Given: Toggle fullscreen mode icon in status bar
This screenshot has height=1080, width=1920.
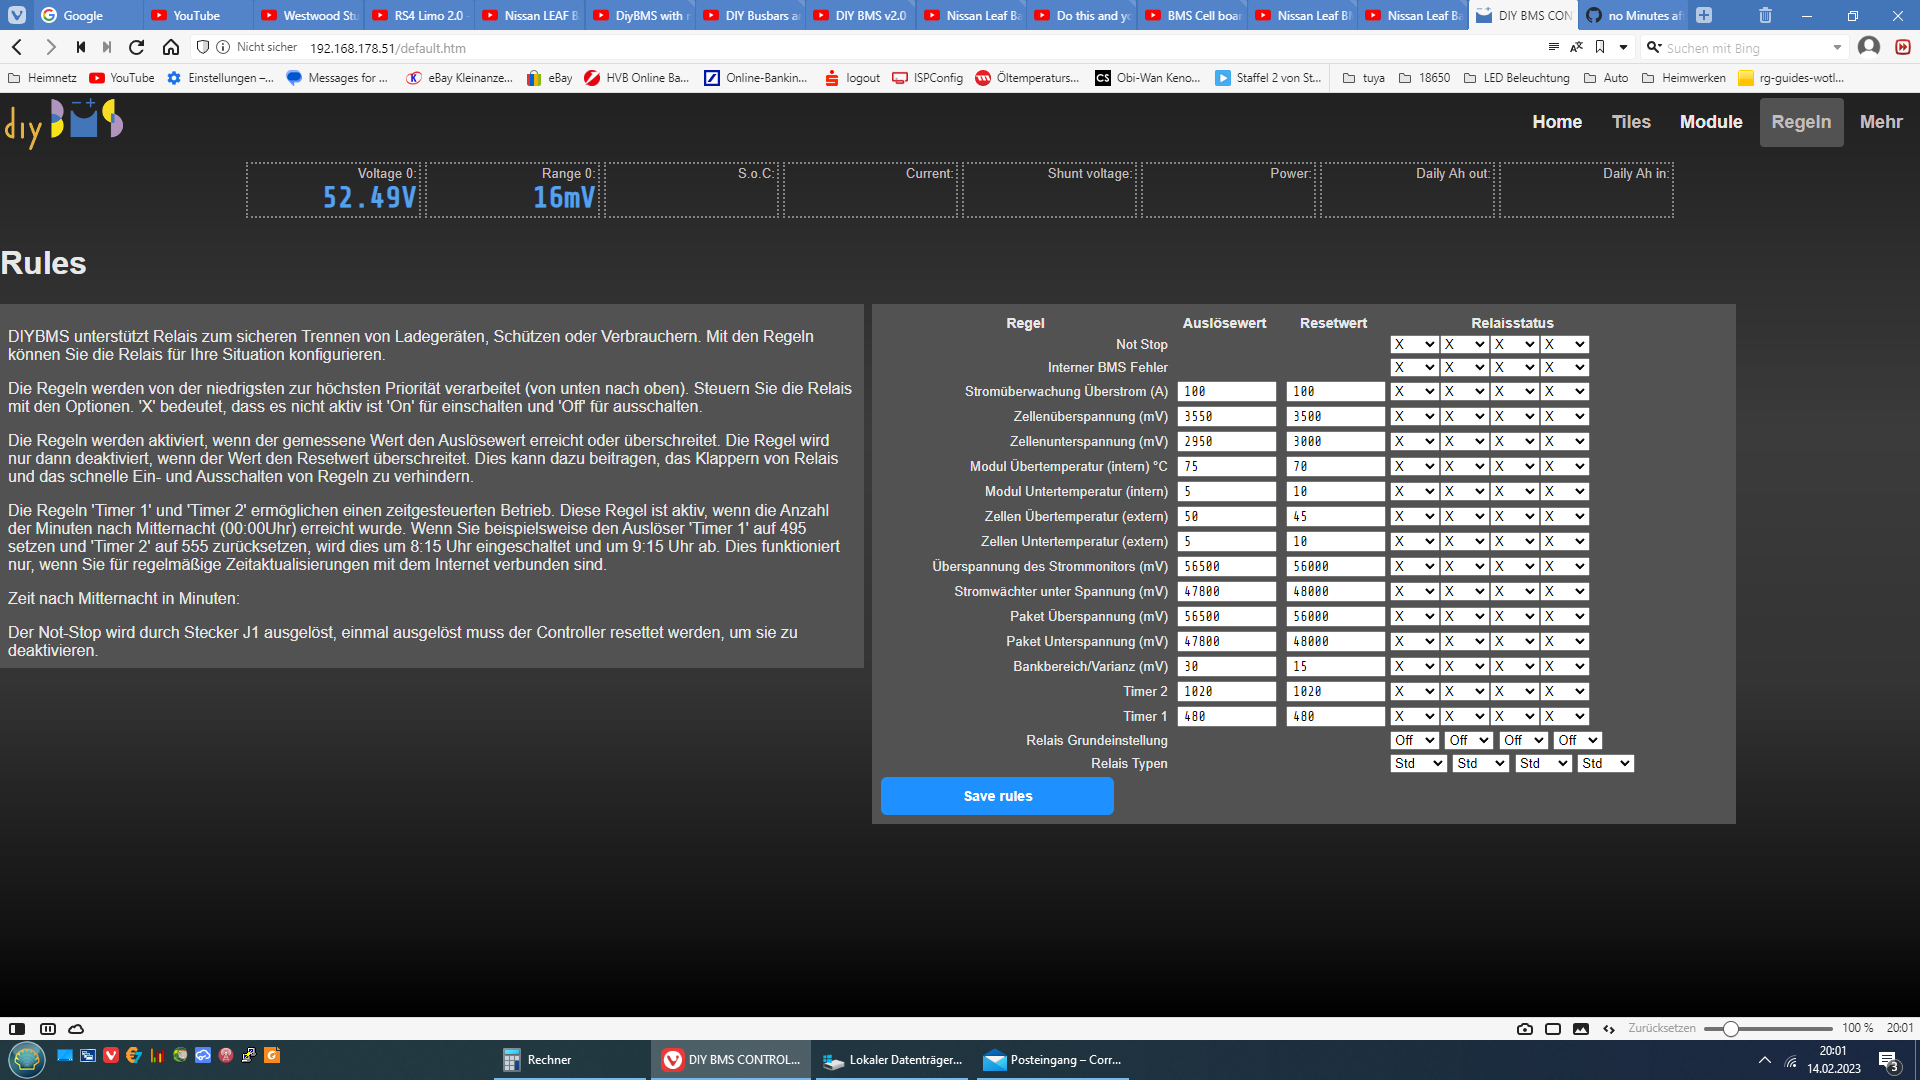Looking at the screenshot, I should [1552, 1029].
